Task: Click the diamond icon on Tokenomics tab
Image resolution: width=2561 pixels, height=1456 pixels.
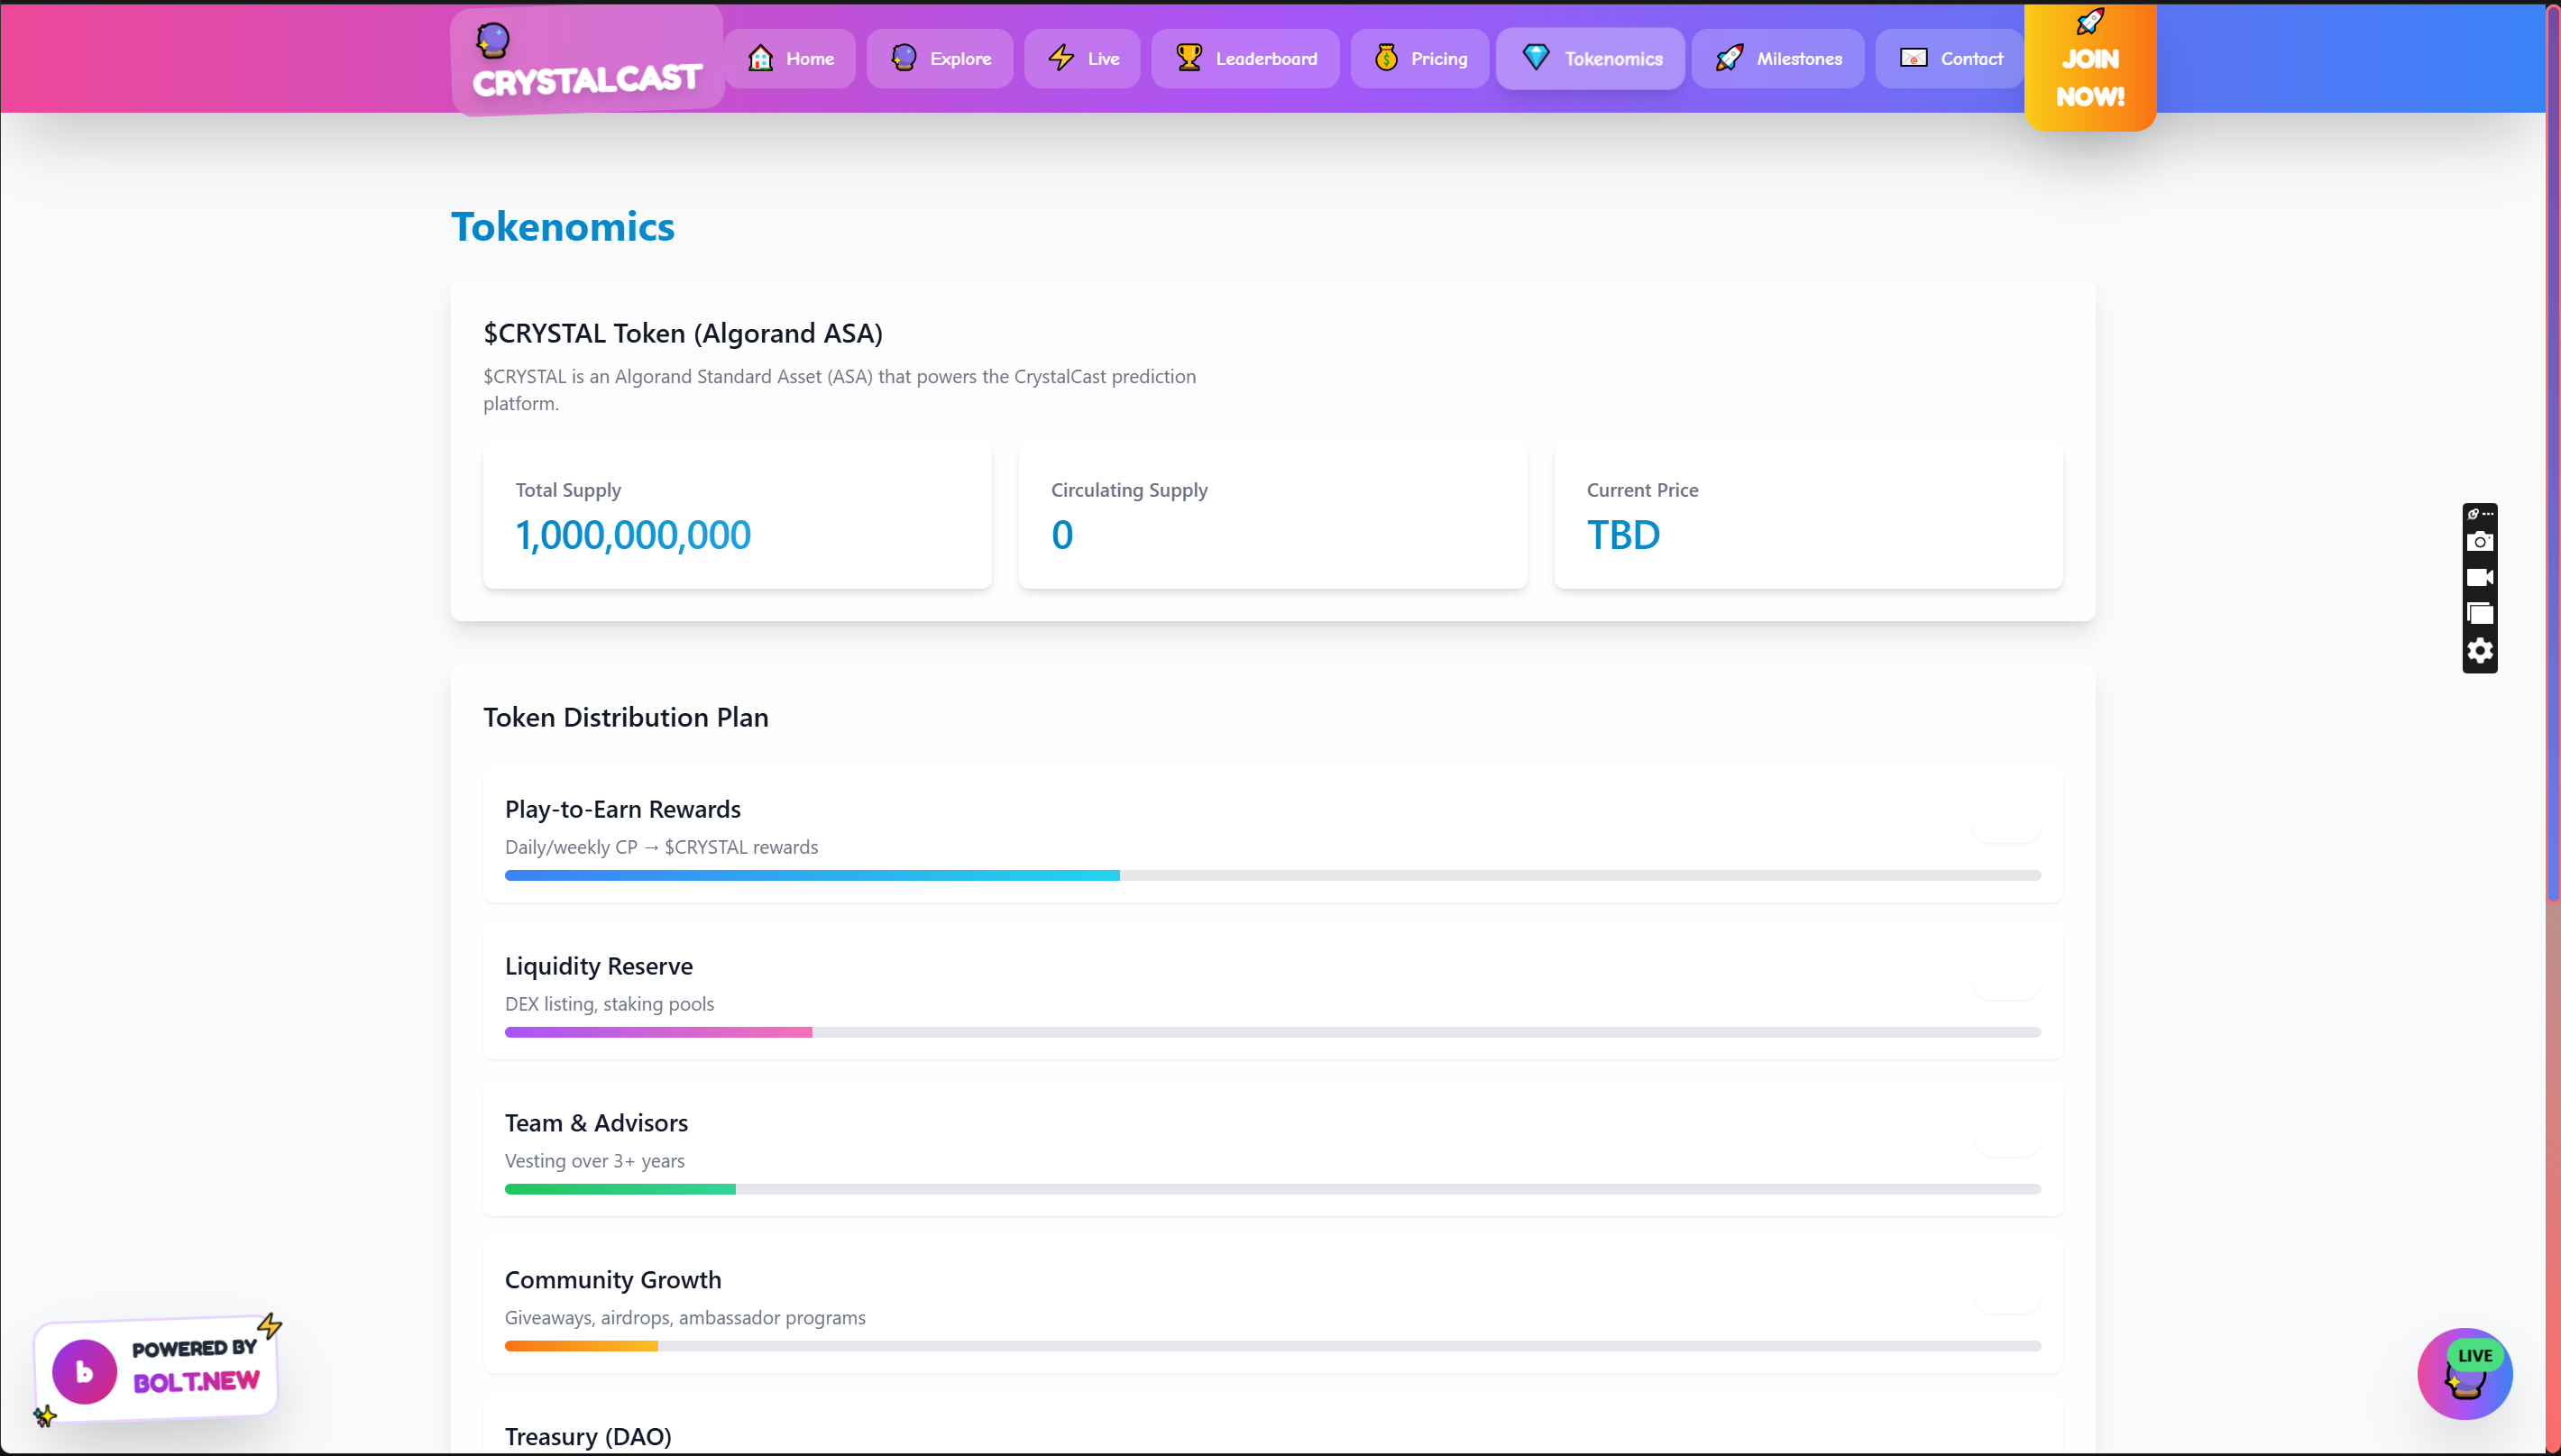Action: 1536,58
